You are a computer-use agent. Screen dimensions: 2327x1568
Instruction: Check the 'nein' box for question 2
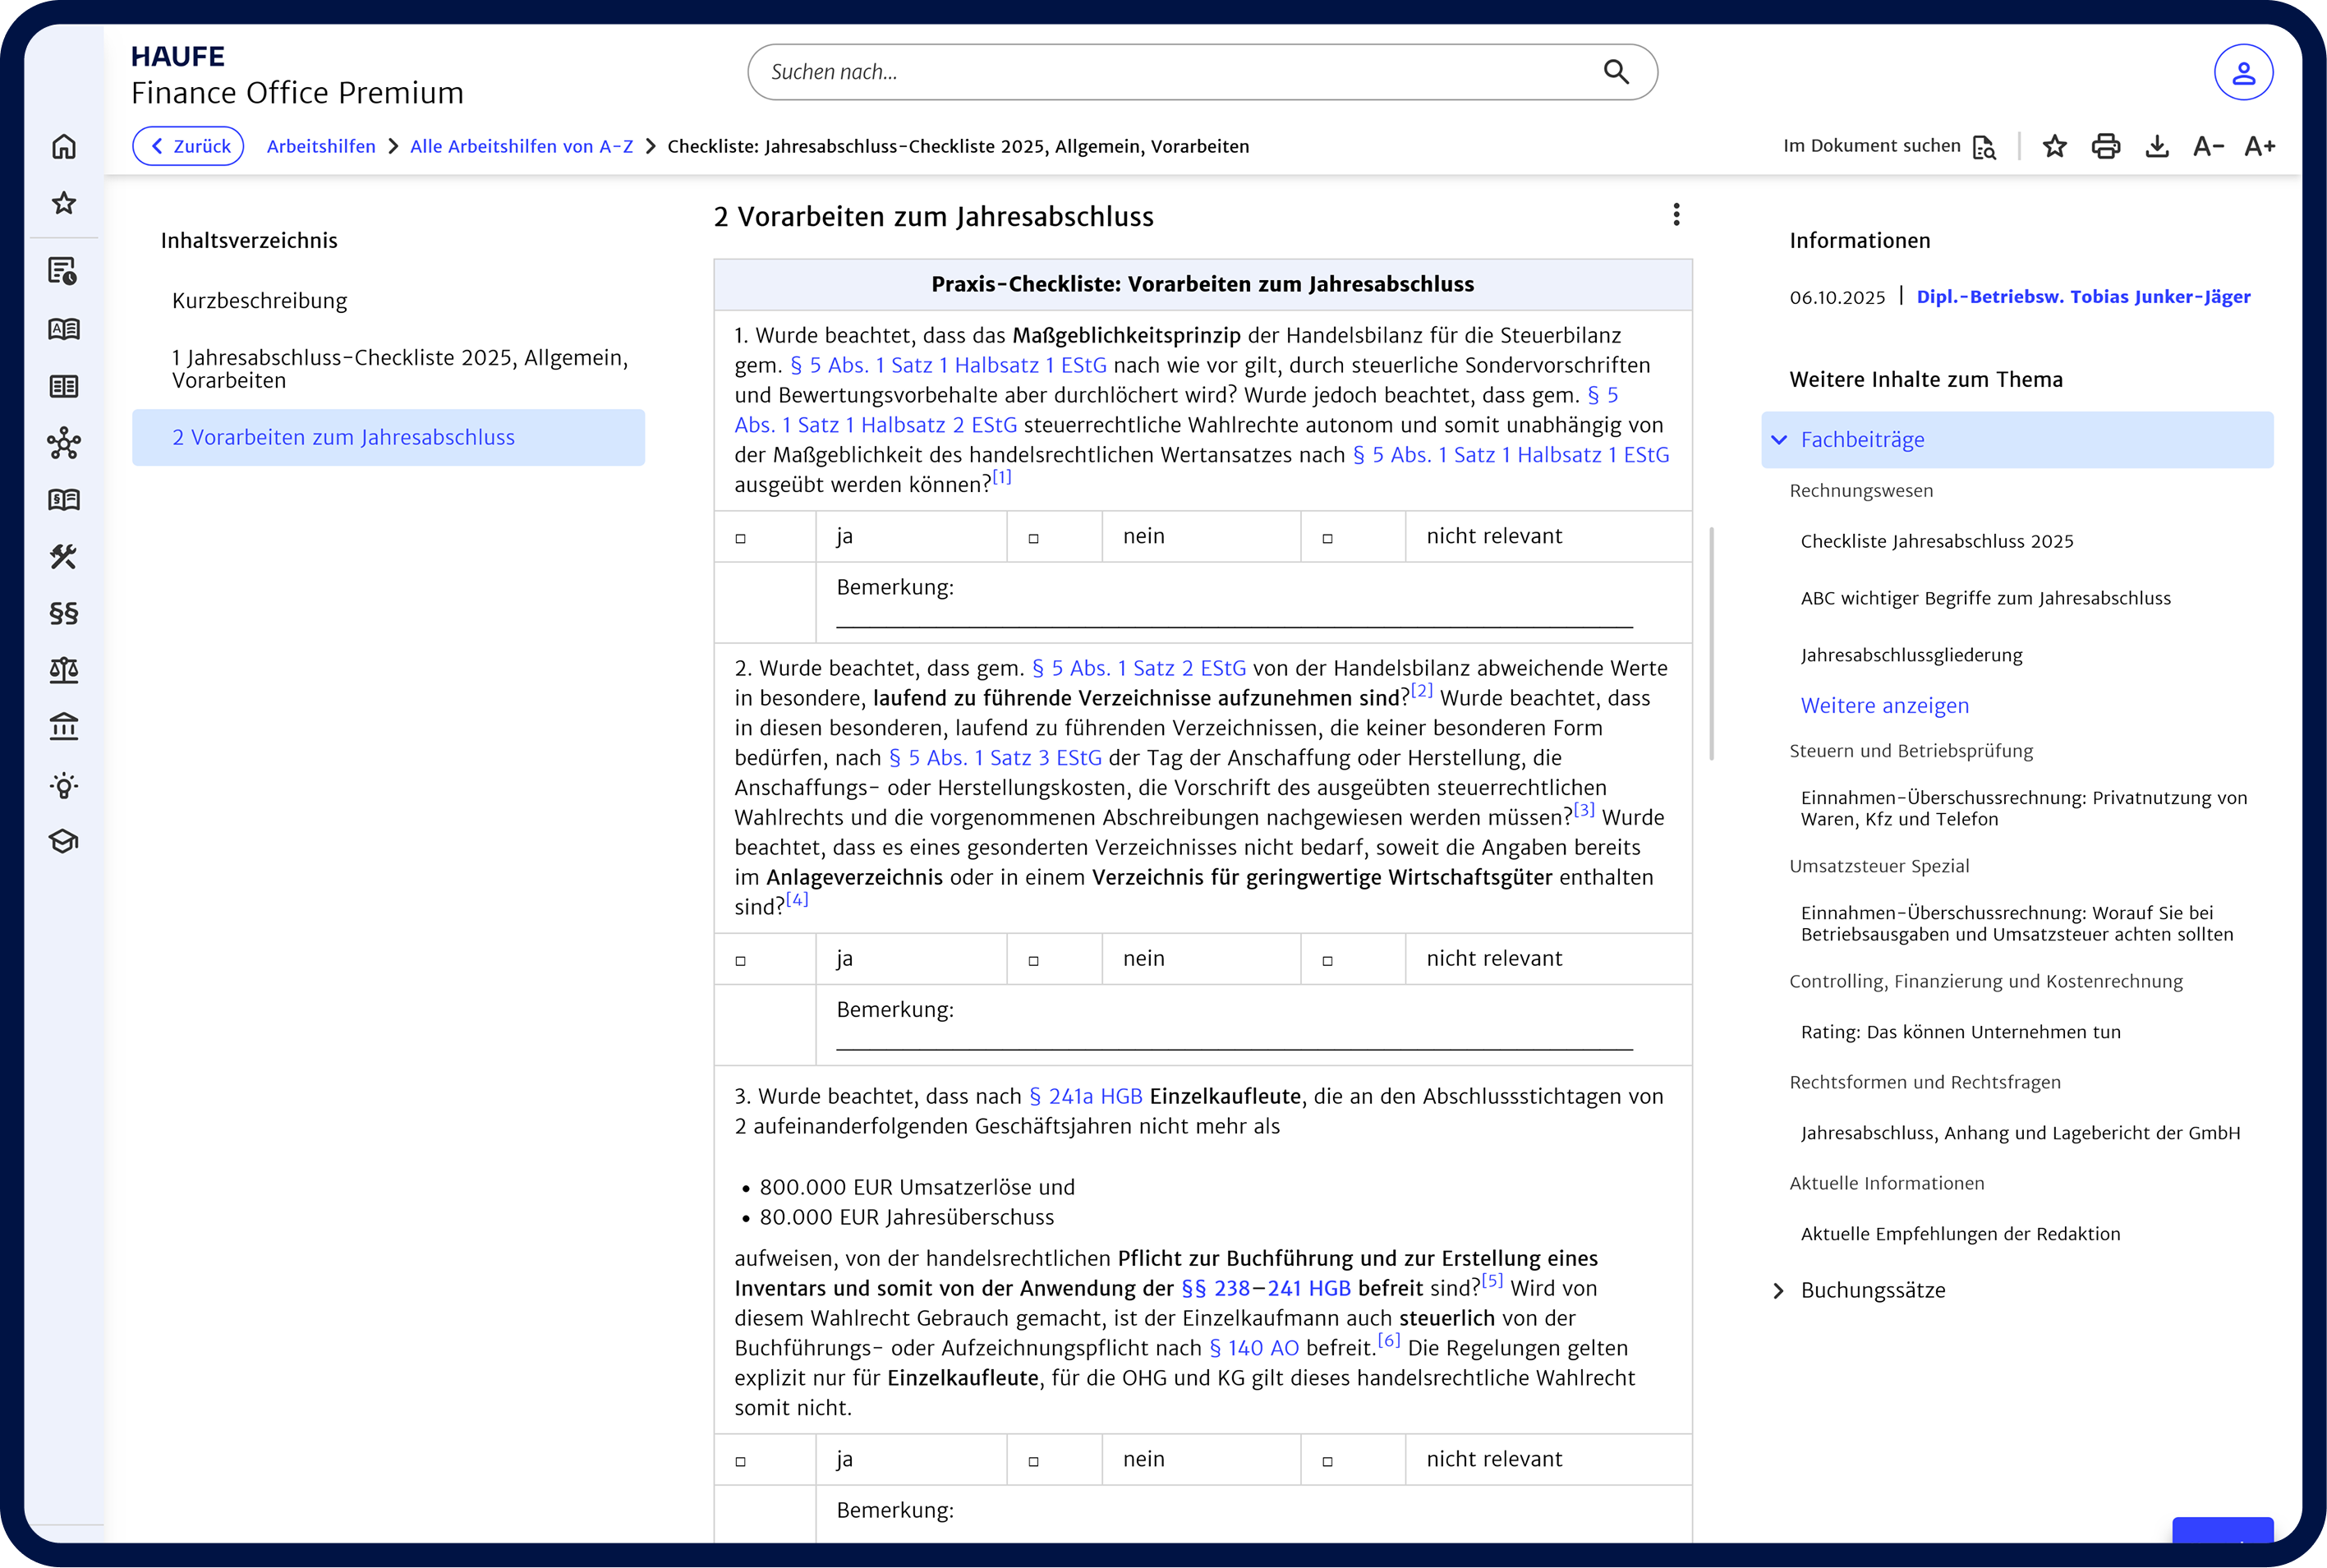[x=1034, y=961]
